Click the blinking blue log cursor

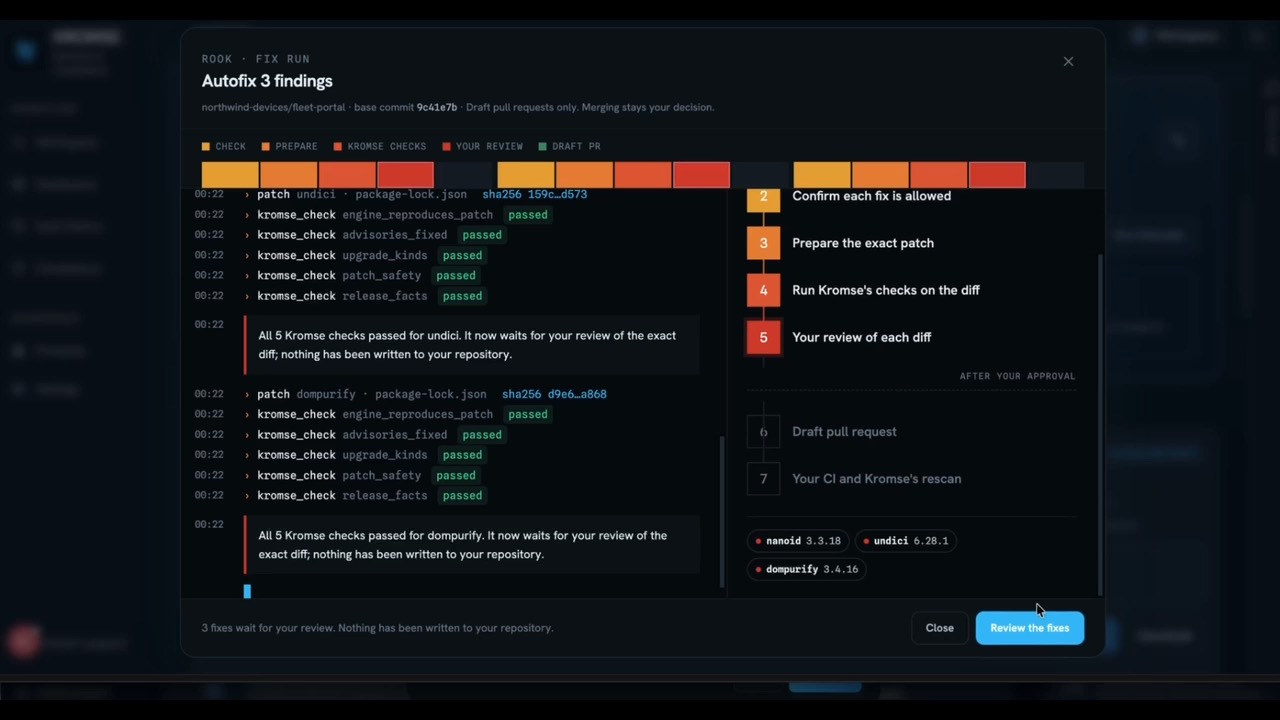247,592
